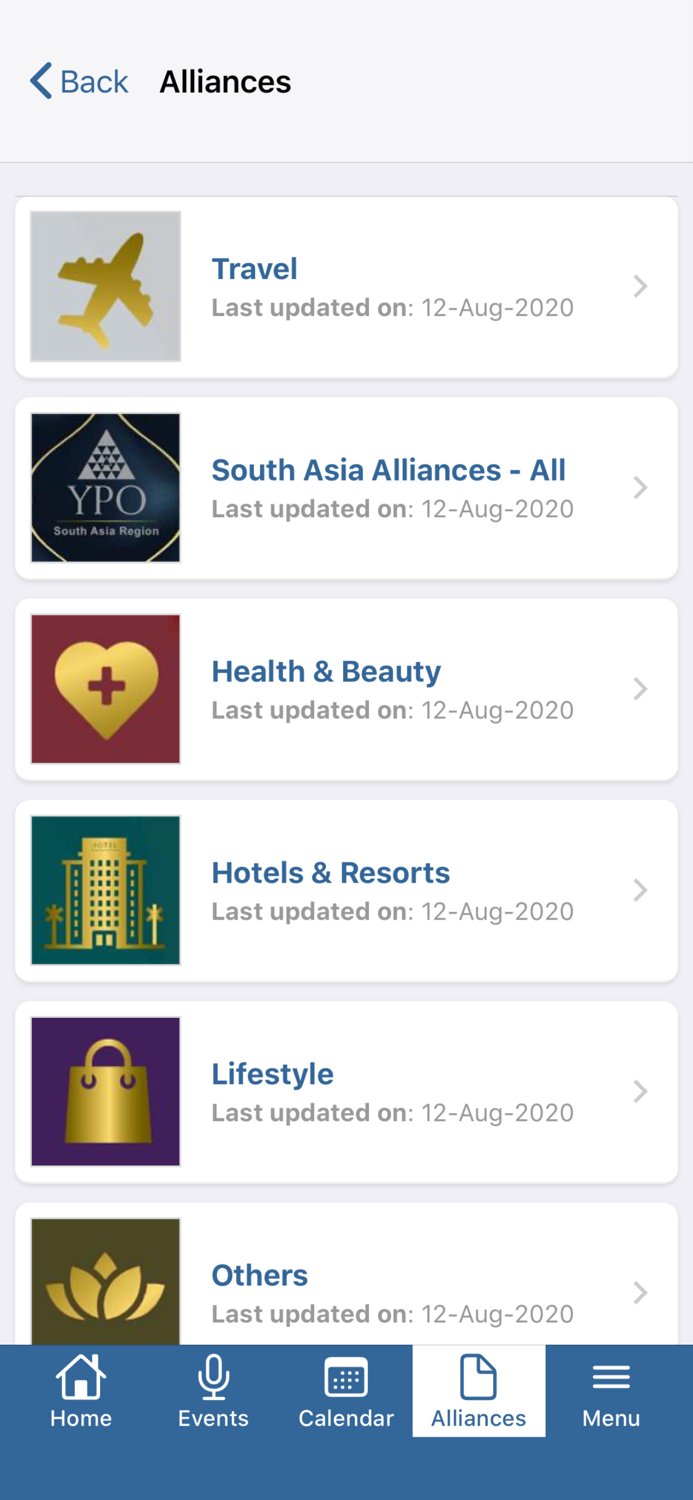Tap the hotel building icon
This screenshot has width=693, height=1500.
[105, 890]
